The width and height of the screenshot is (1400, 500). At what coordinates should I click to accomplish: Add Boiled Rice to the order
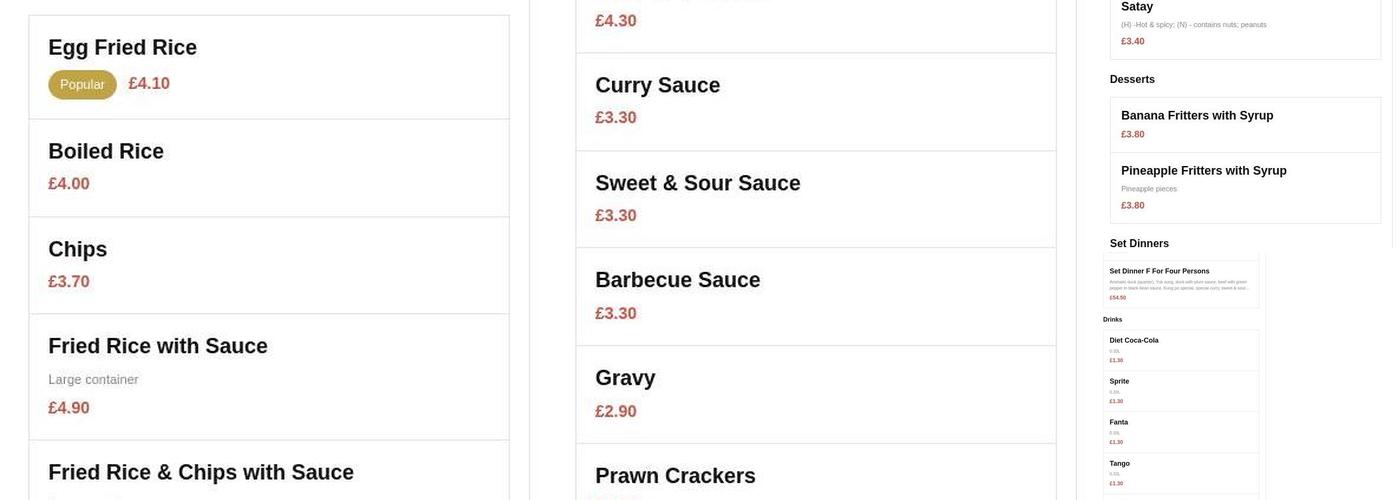click(268, 167)
